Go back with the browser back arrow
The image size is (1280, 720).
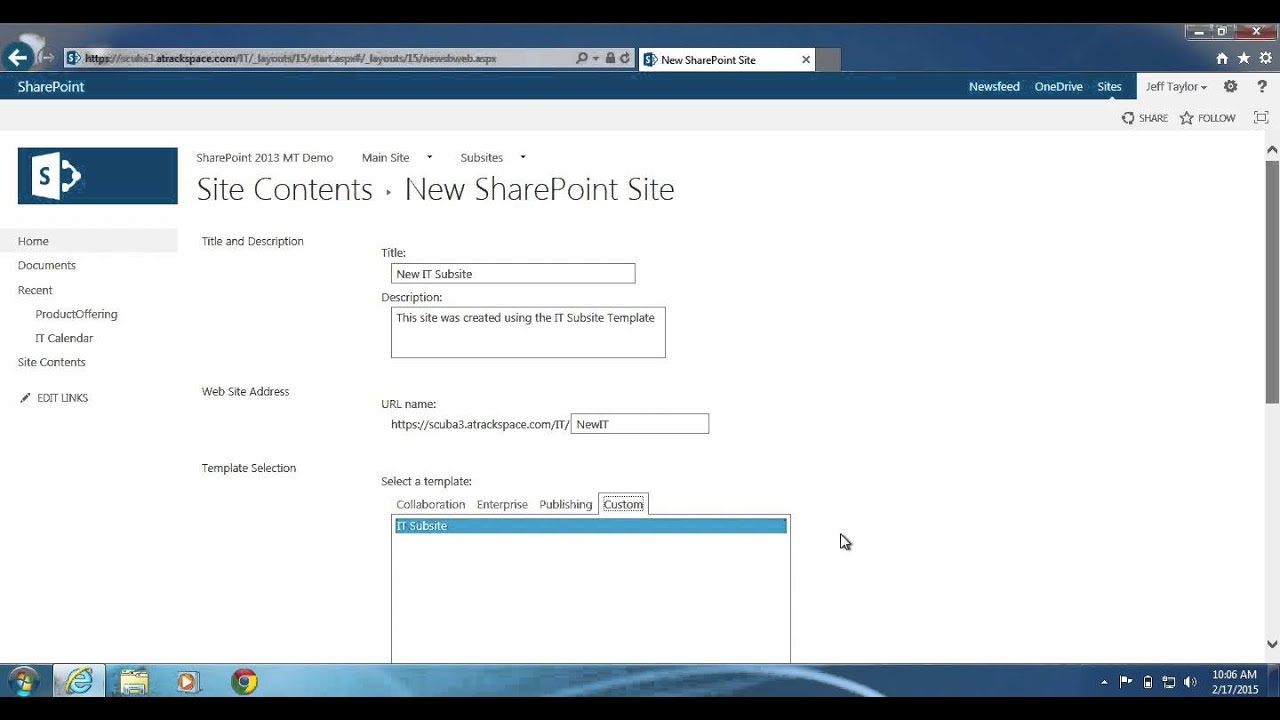17,57
